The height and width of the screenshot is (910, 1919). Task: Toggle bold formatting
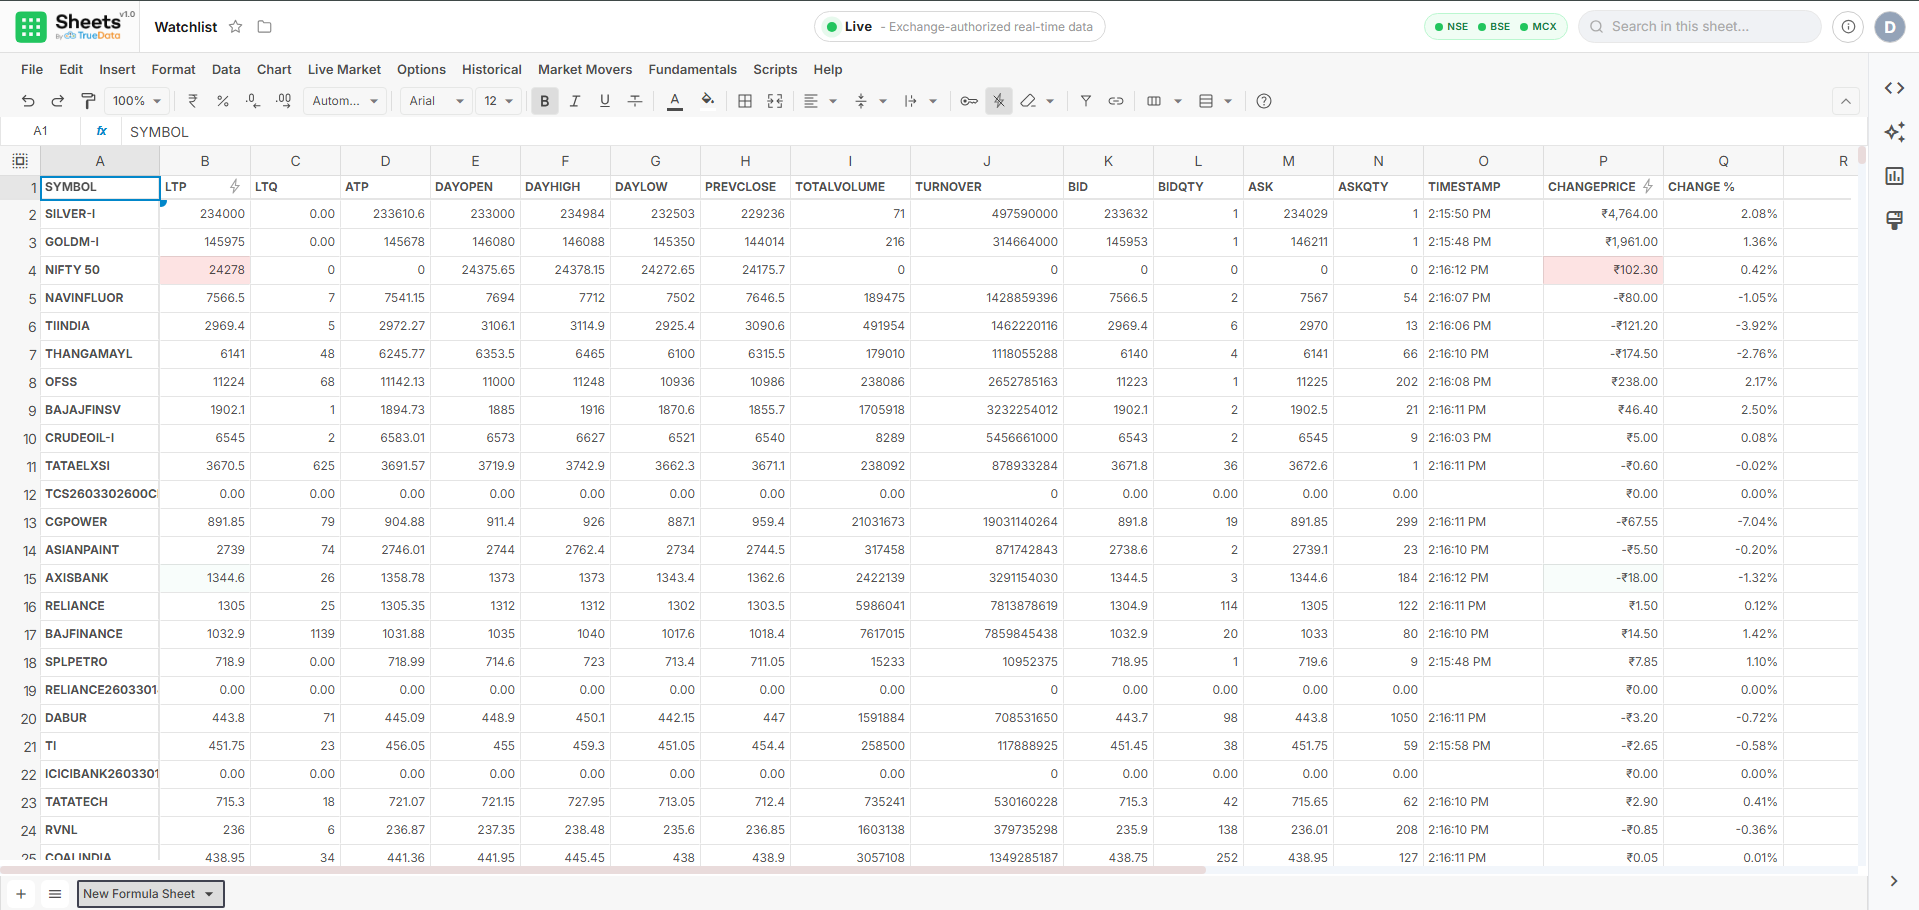(x=545, y=101)
